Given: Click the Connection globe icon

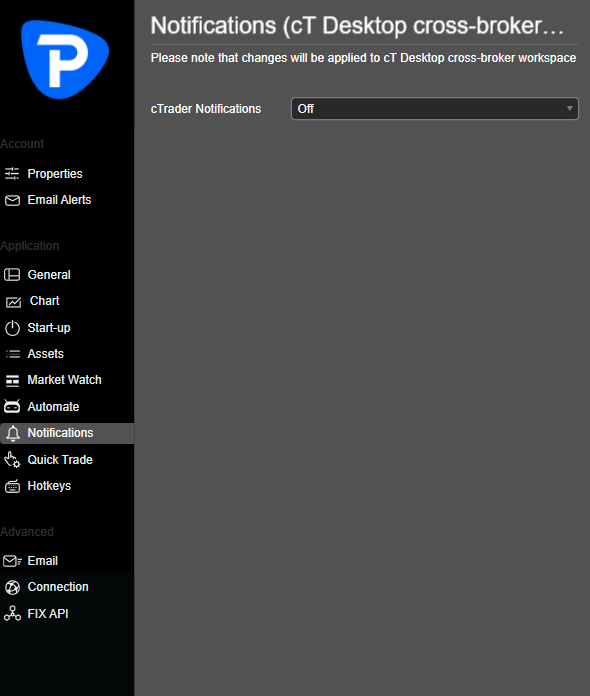Looking at the screenshot, I should click(x=12, y=587).
